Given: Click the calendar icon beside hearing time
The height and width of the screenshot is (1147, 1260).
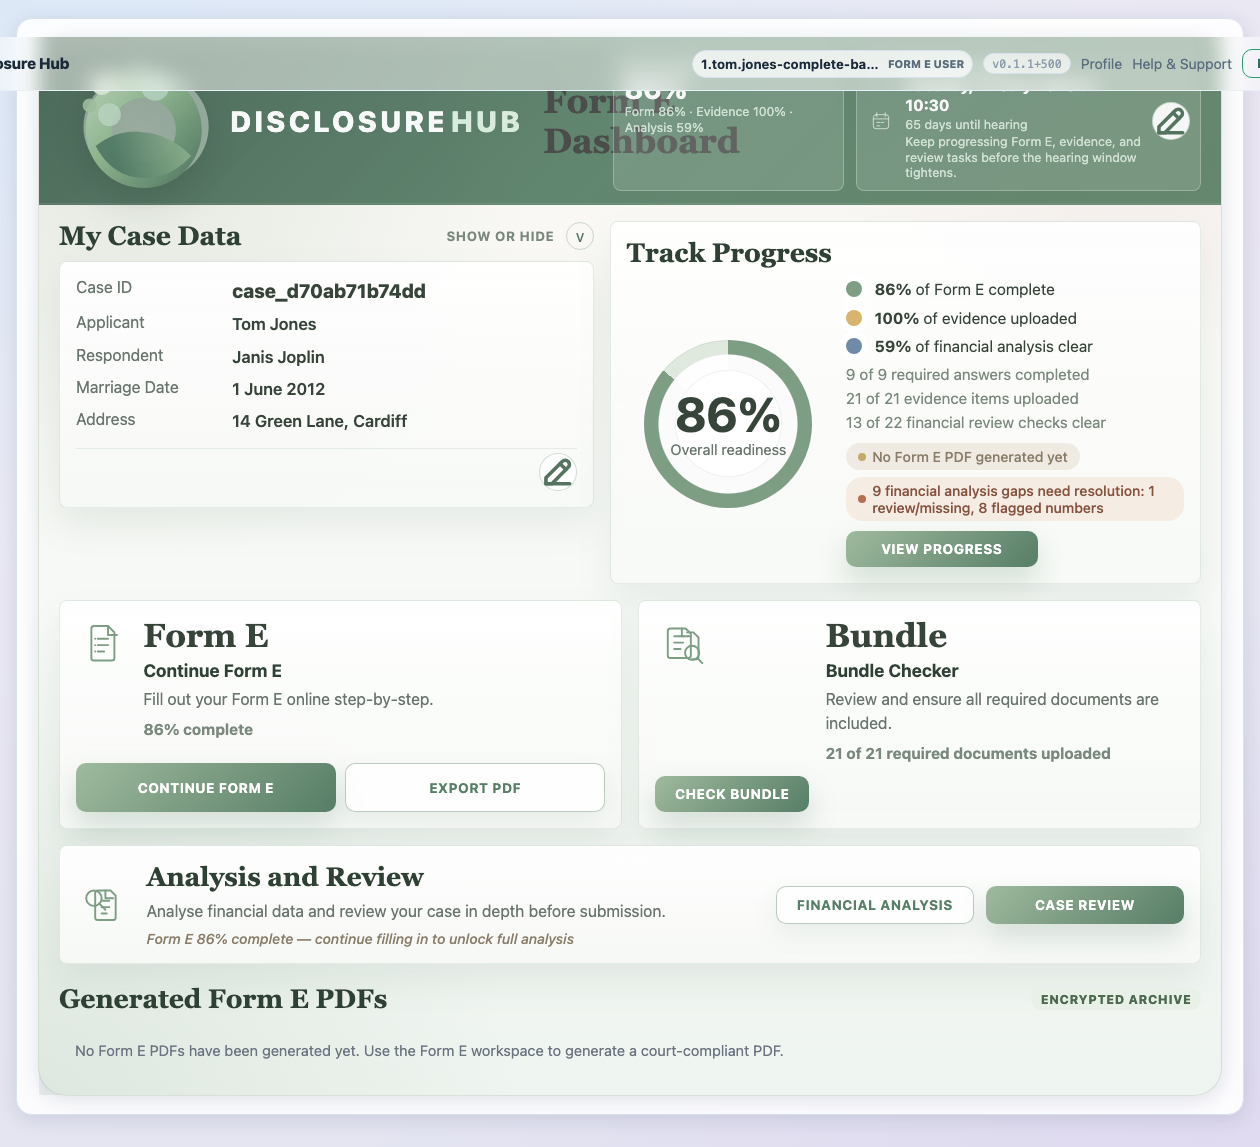Looking at the screenshot, I should pos(881,121).
